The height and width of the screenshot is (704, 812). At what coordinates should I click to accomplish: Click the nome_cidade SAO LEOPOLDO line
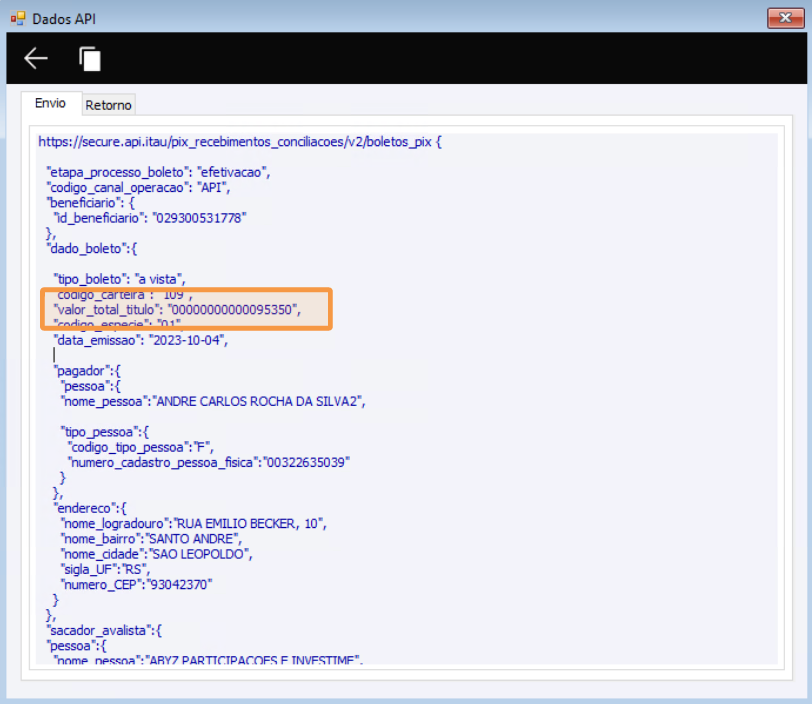point(156,554)
